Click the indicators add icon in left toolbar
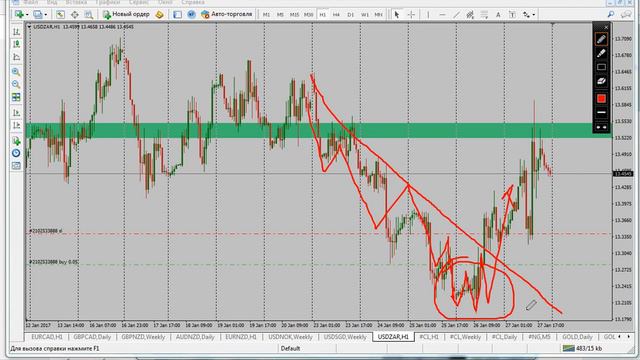Image resolution: width=640 pixels, height=360 pixels. [x=16, y=141]
